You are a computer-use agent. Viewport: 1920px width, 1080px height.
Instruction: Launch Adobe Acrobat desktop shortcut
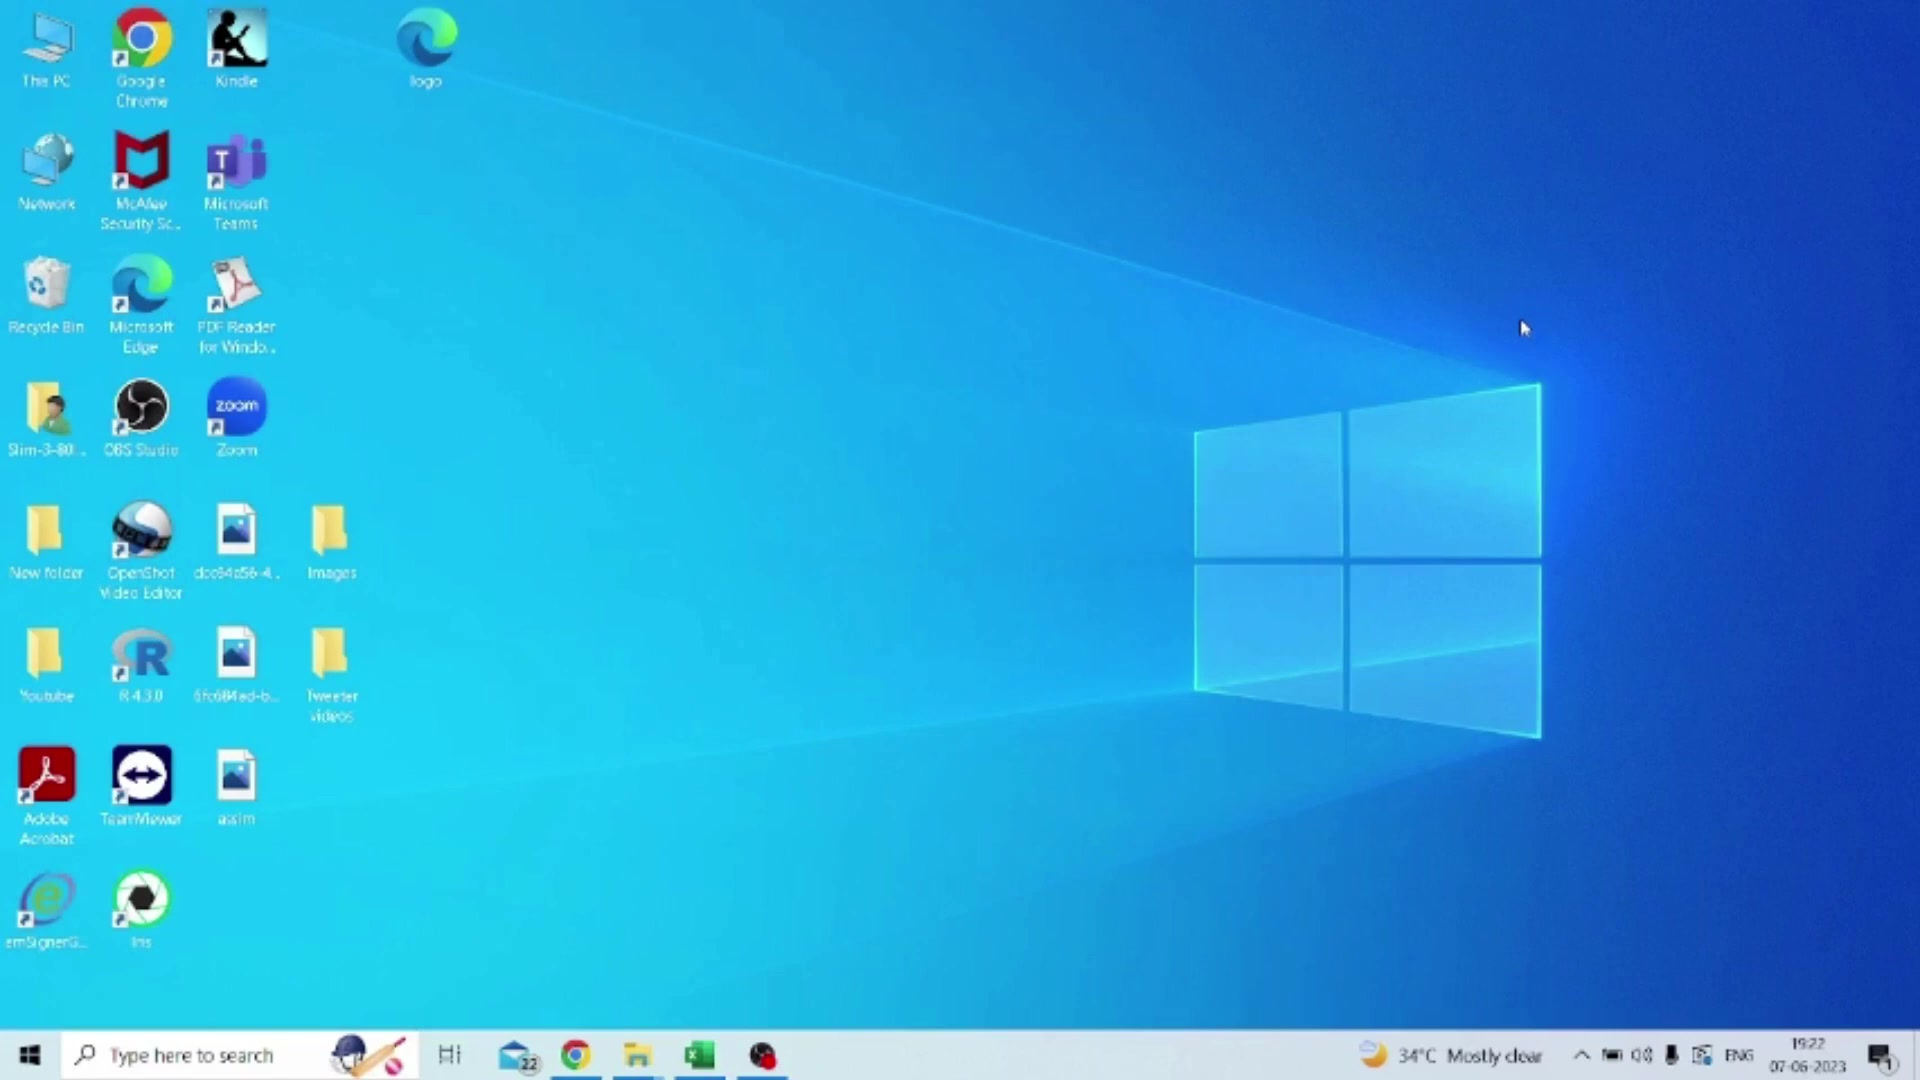(46, 796)
